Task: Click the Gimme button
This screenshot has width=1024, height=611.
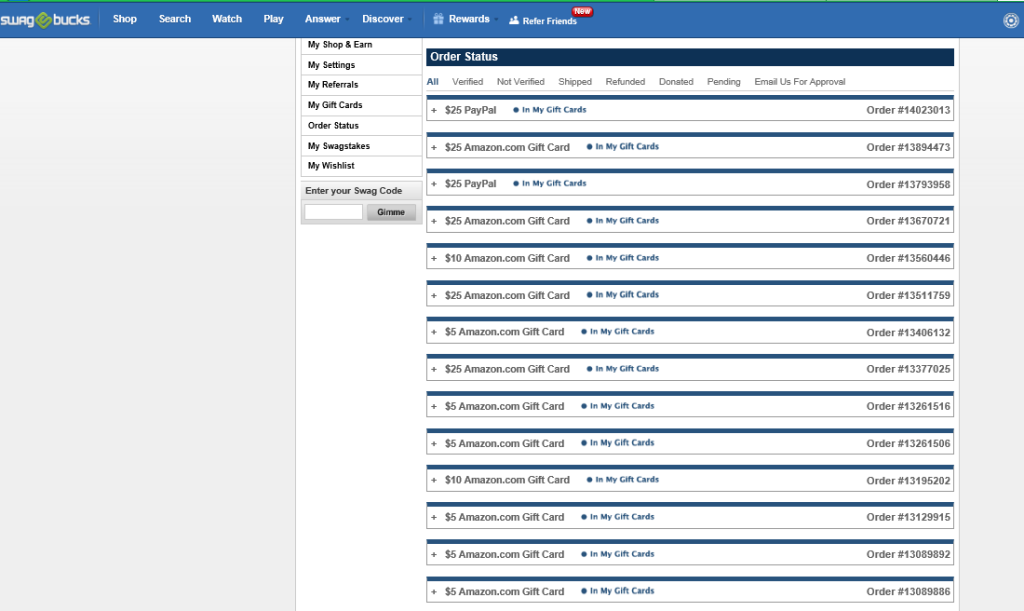Action: pos(391,212)
